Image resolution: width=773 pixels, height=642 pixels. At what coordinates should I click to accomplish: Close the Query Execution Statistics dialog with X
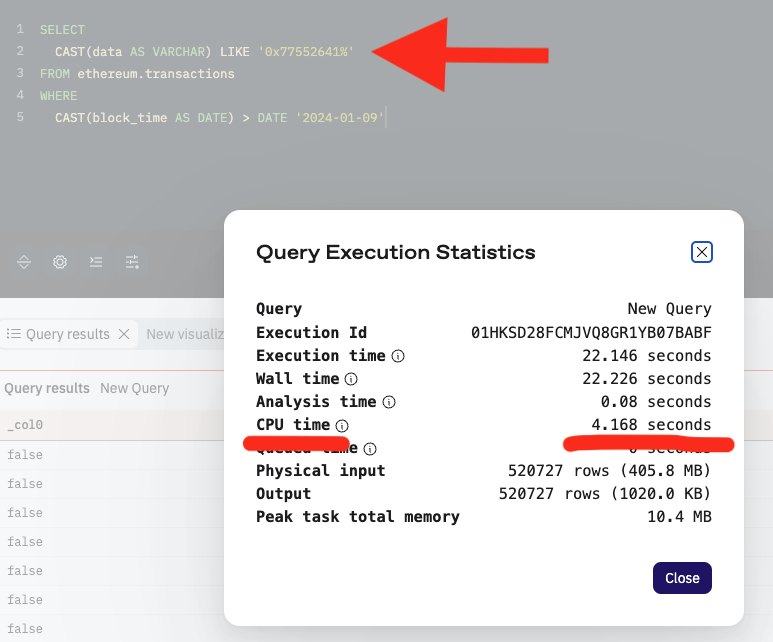click(702, 252)
